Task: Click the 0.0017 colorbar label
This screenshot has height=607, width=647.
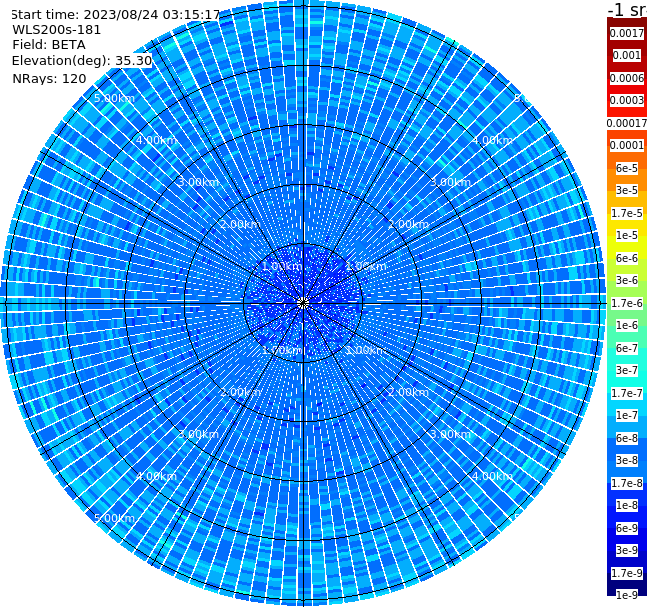Action: click(x=627, y=33)
